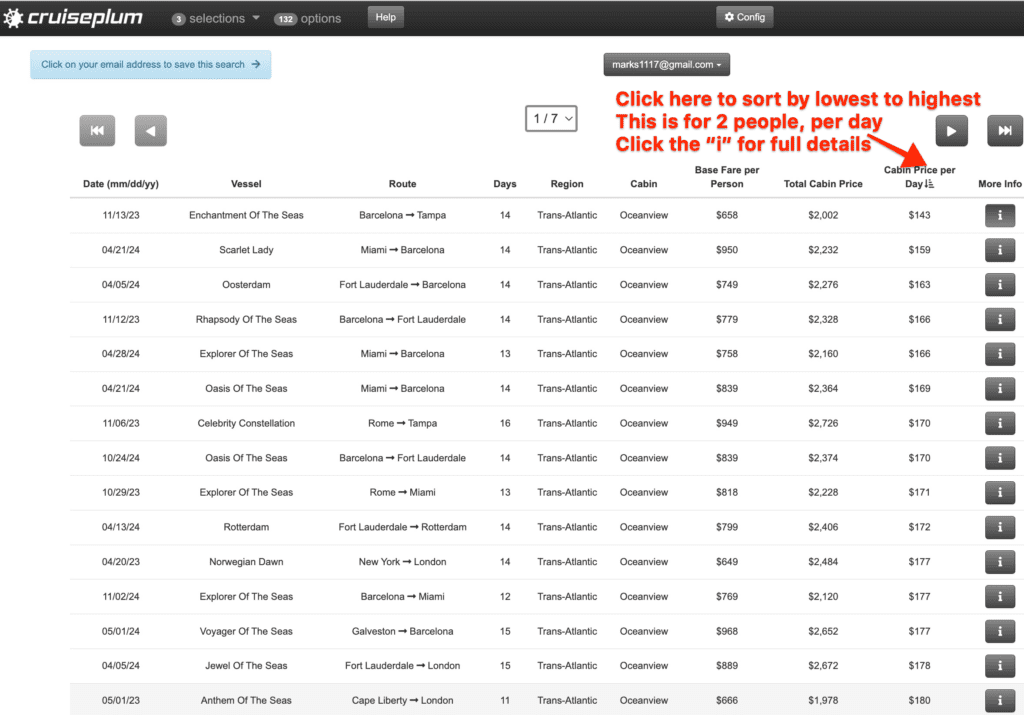
Task: Sort the table by Date column
Action: coord(122,183)
